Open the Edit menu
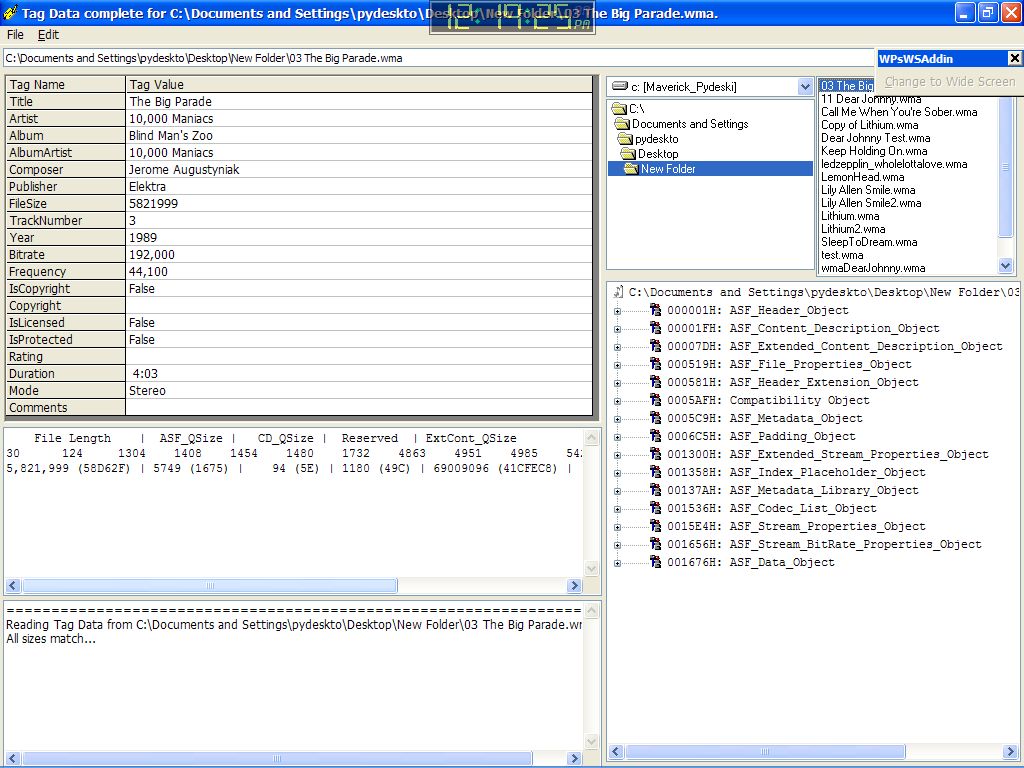 48,34
